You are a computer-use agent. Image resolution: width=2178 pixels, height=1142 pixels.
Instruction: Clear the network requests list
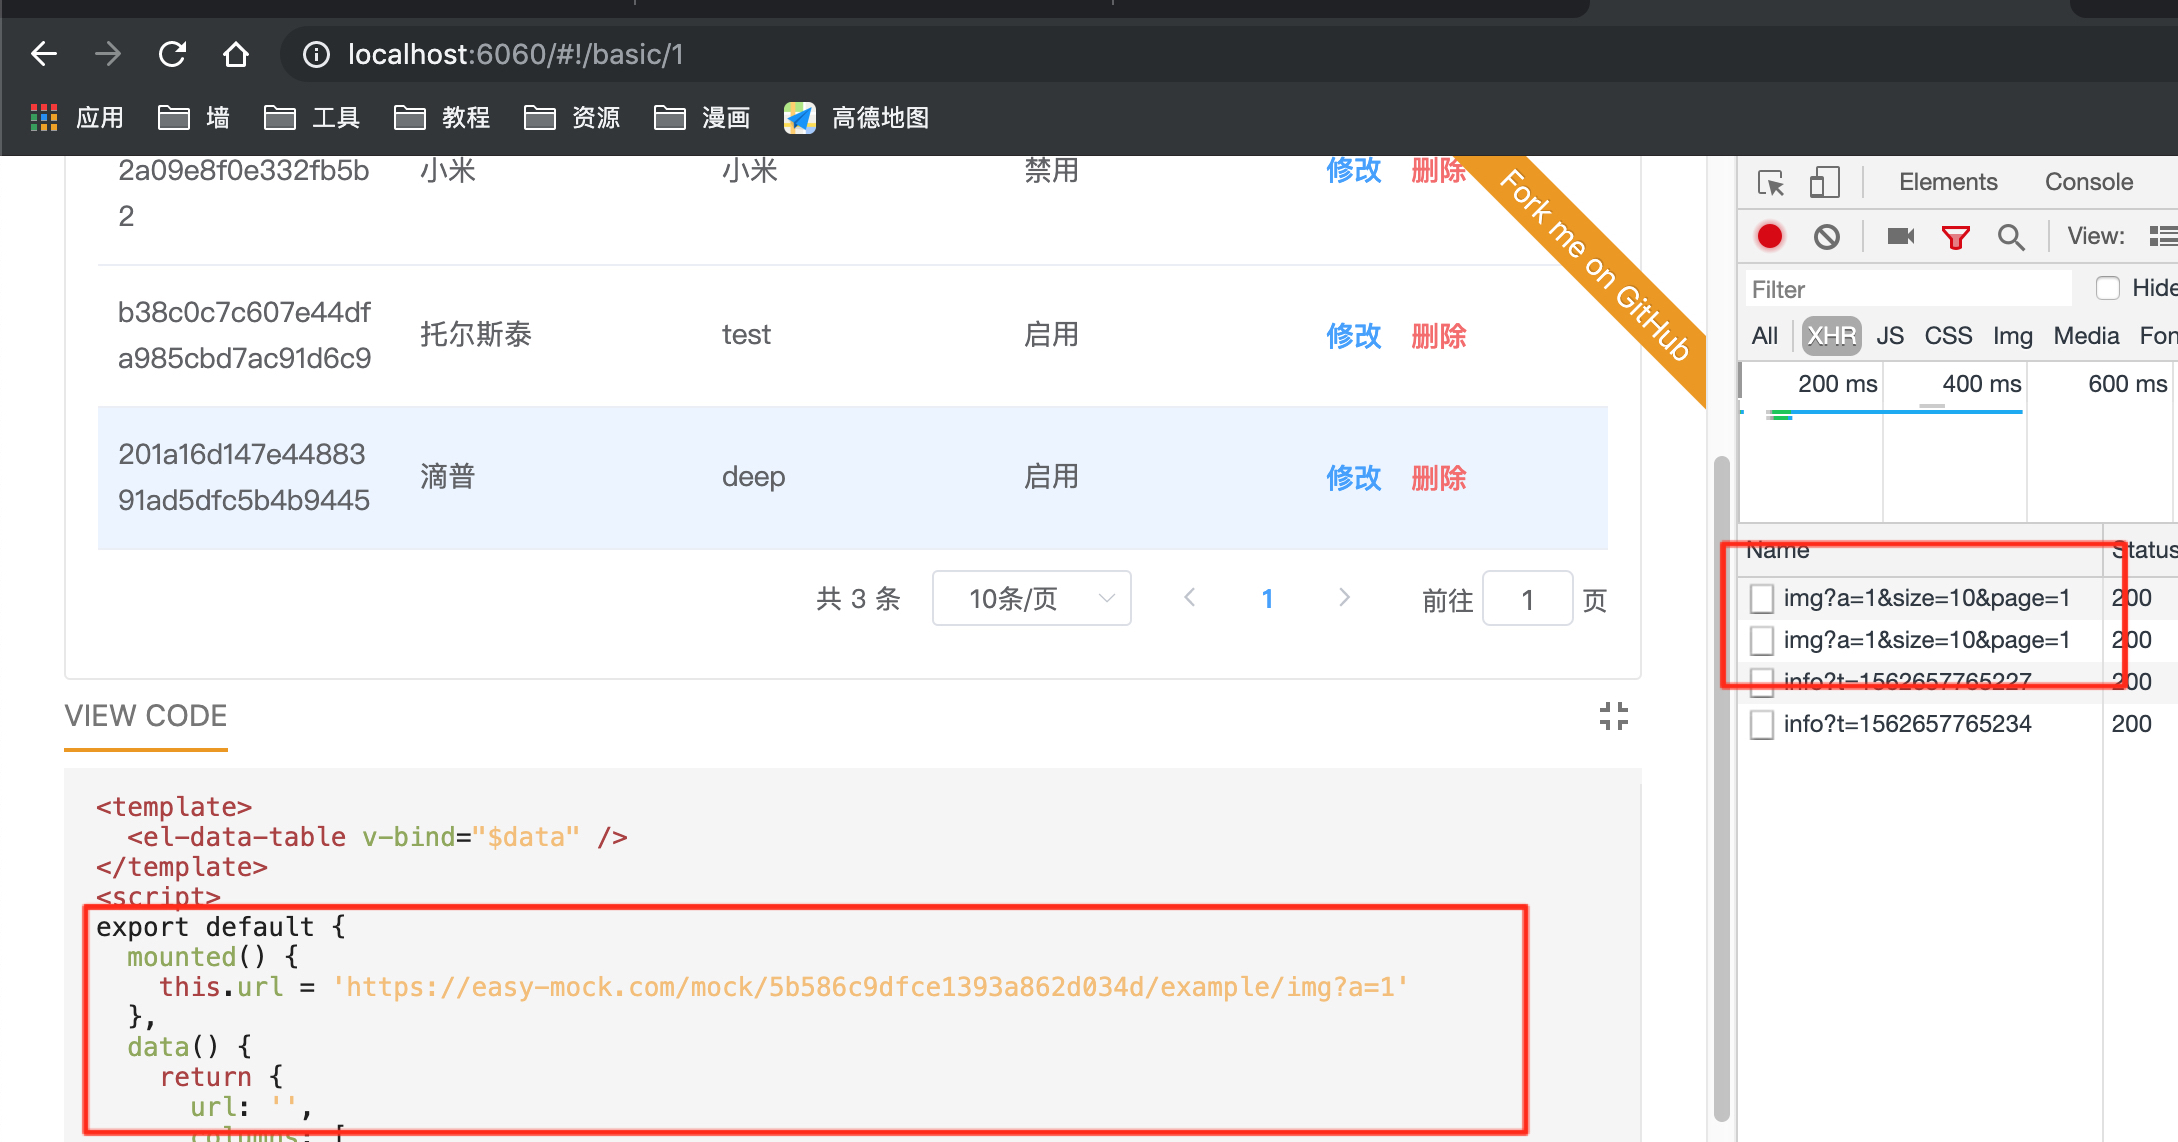(x=1827, y=236)
